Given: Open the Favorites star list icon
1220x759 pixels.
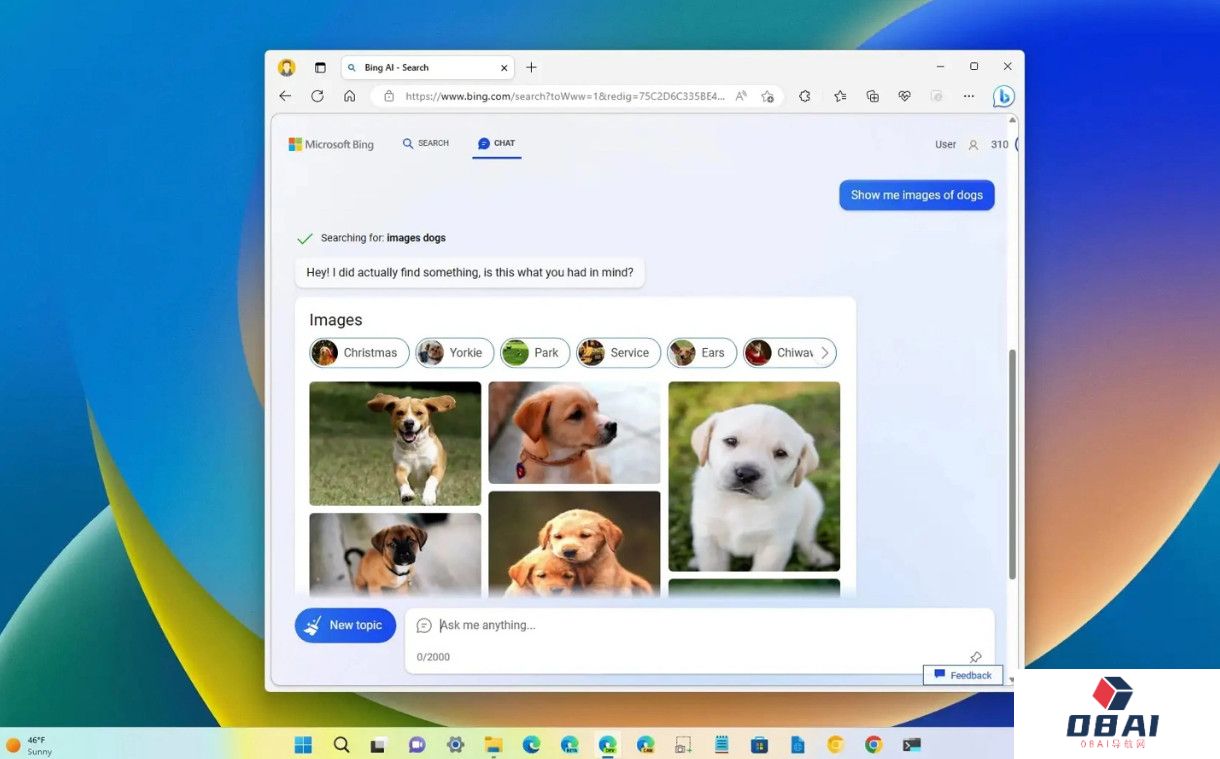Looking at the screenshot, I should pos(840,96).
